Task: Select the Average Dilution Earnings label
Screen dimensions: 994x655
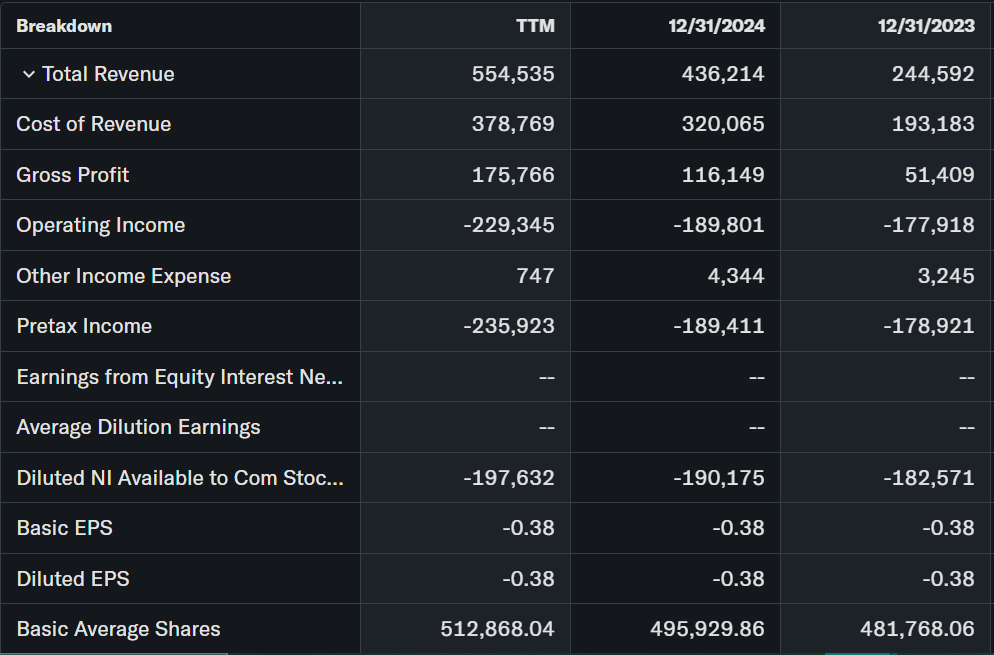Action: click(139, 427)
